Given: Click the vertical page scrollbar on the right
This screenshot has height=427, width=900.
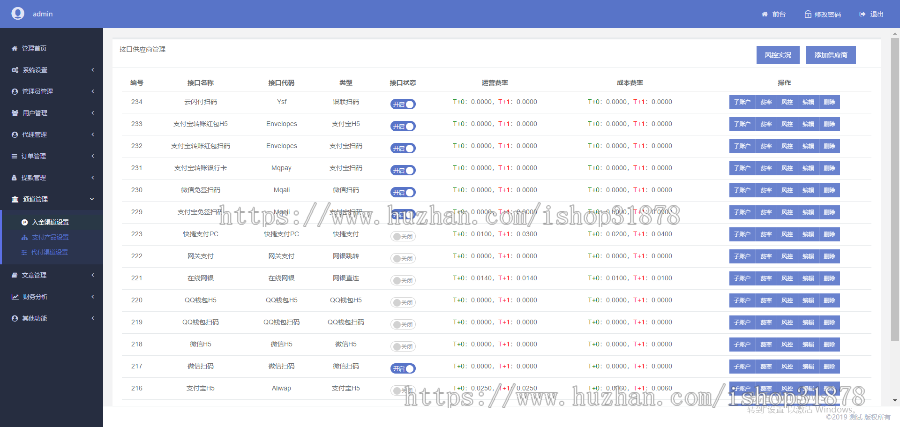Looking at the screenshot, I should pyautogui.click(x=897, y=189).
